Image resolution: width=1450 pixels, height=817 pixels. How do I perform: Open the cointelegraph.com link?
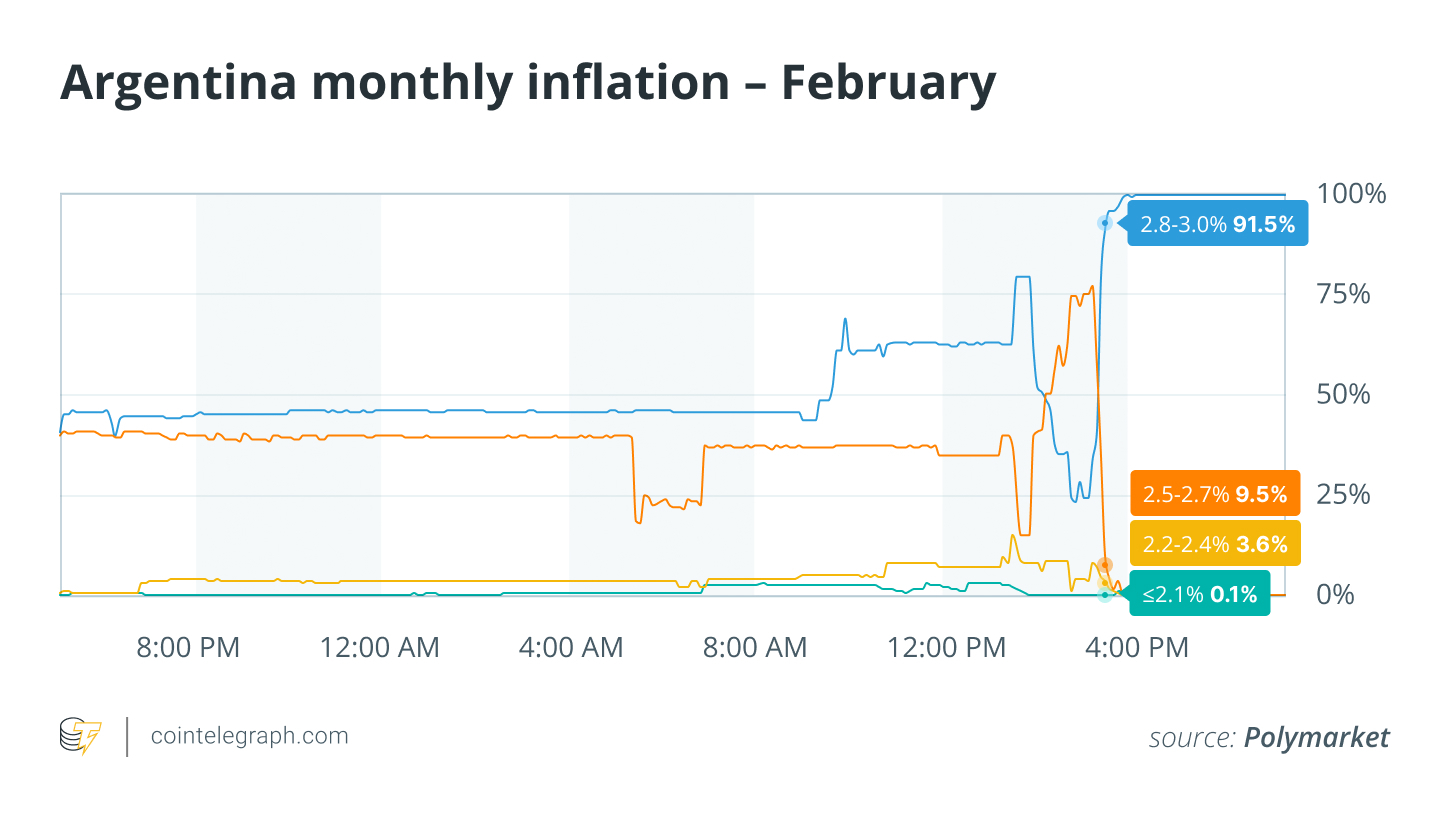pos(249,736)
